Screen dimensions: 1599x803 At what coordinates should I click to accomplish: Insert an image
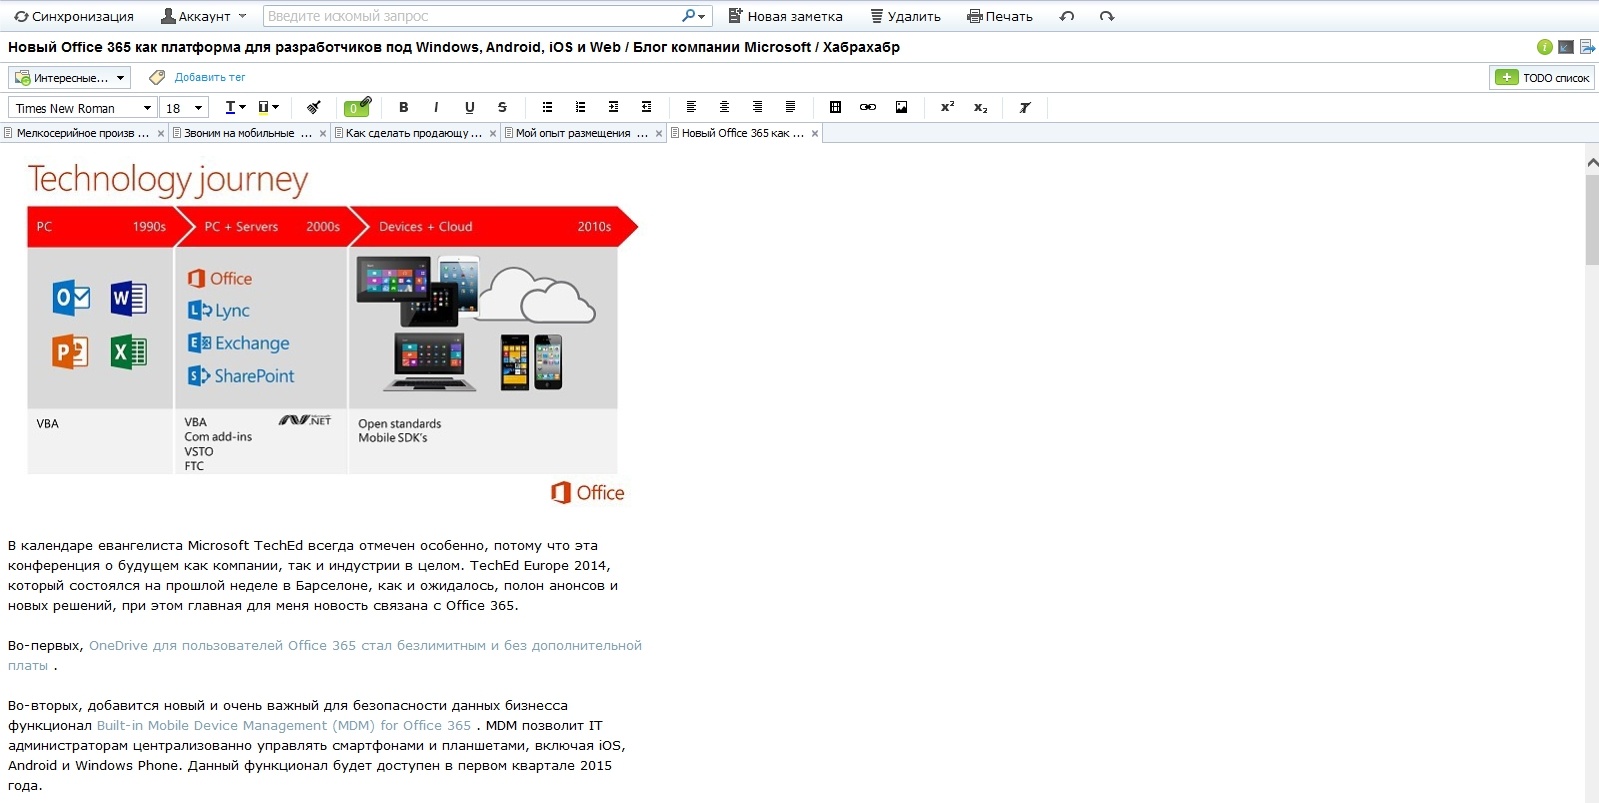(901, 107)
